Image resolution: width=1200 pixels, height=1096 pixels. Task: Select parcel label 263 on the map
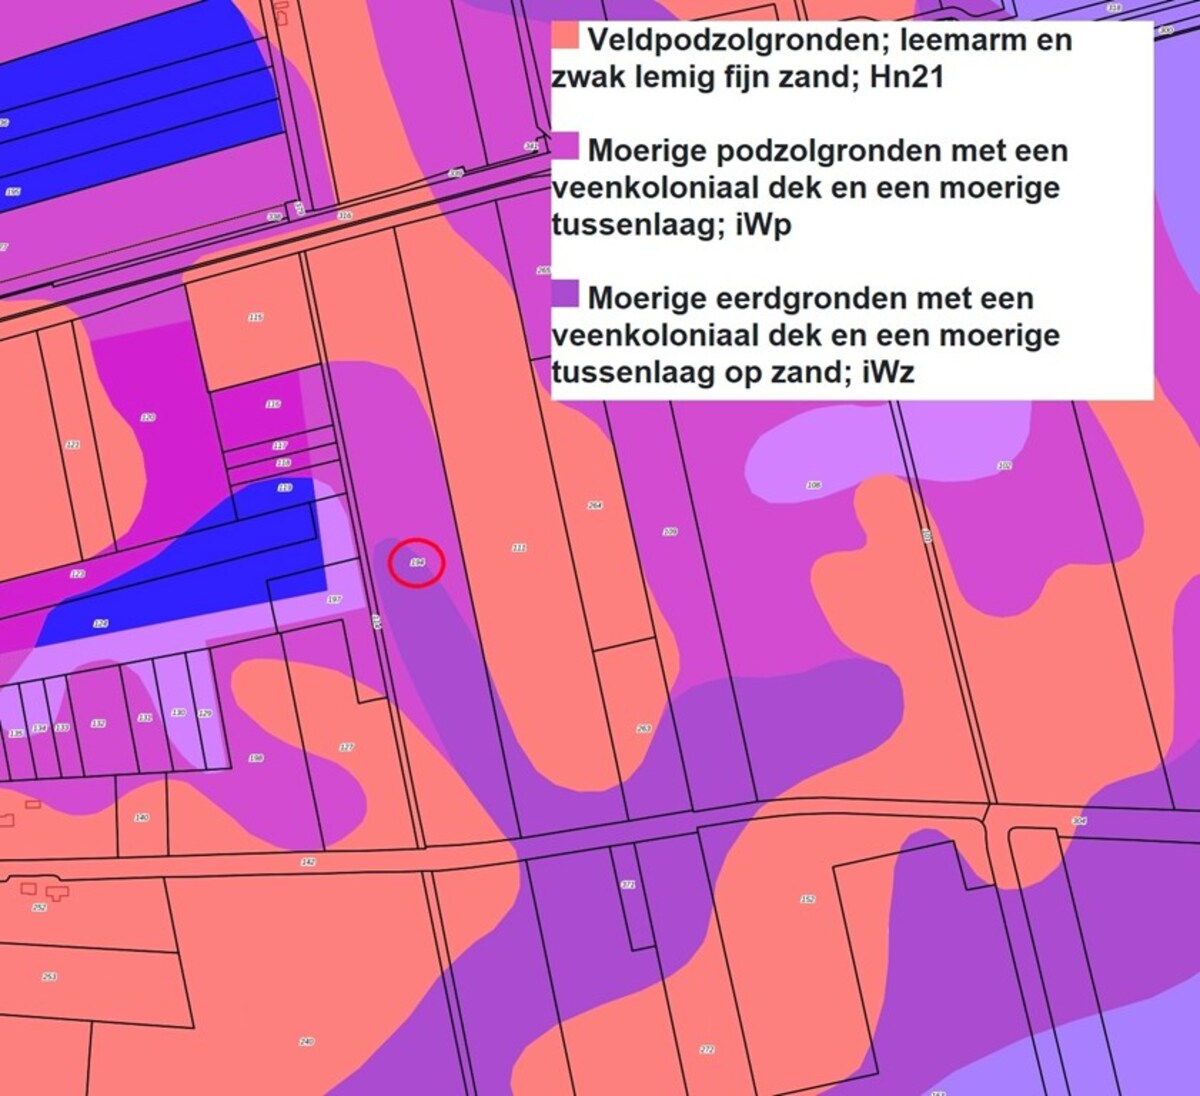[644, 728]
